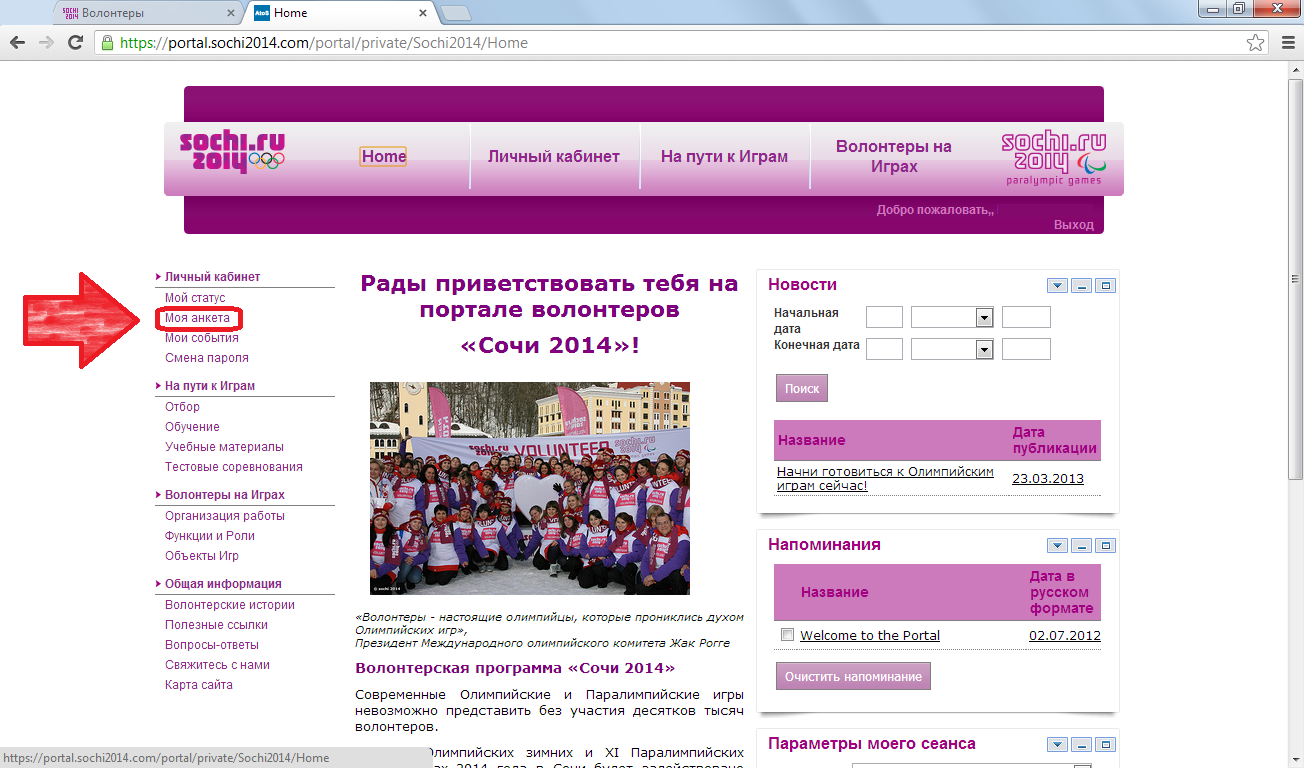Open Полезные ссылки in the sidebar
This screenshot has height=768, width=1304.
pos(216,625)
